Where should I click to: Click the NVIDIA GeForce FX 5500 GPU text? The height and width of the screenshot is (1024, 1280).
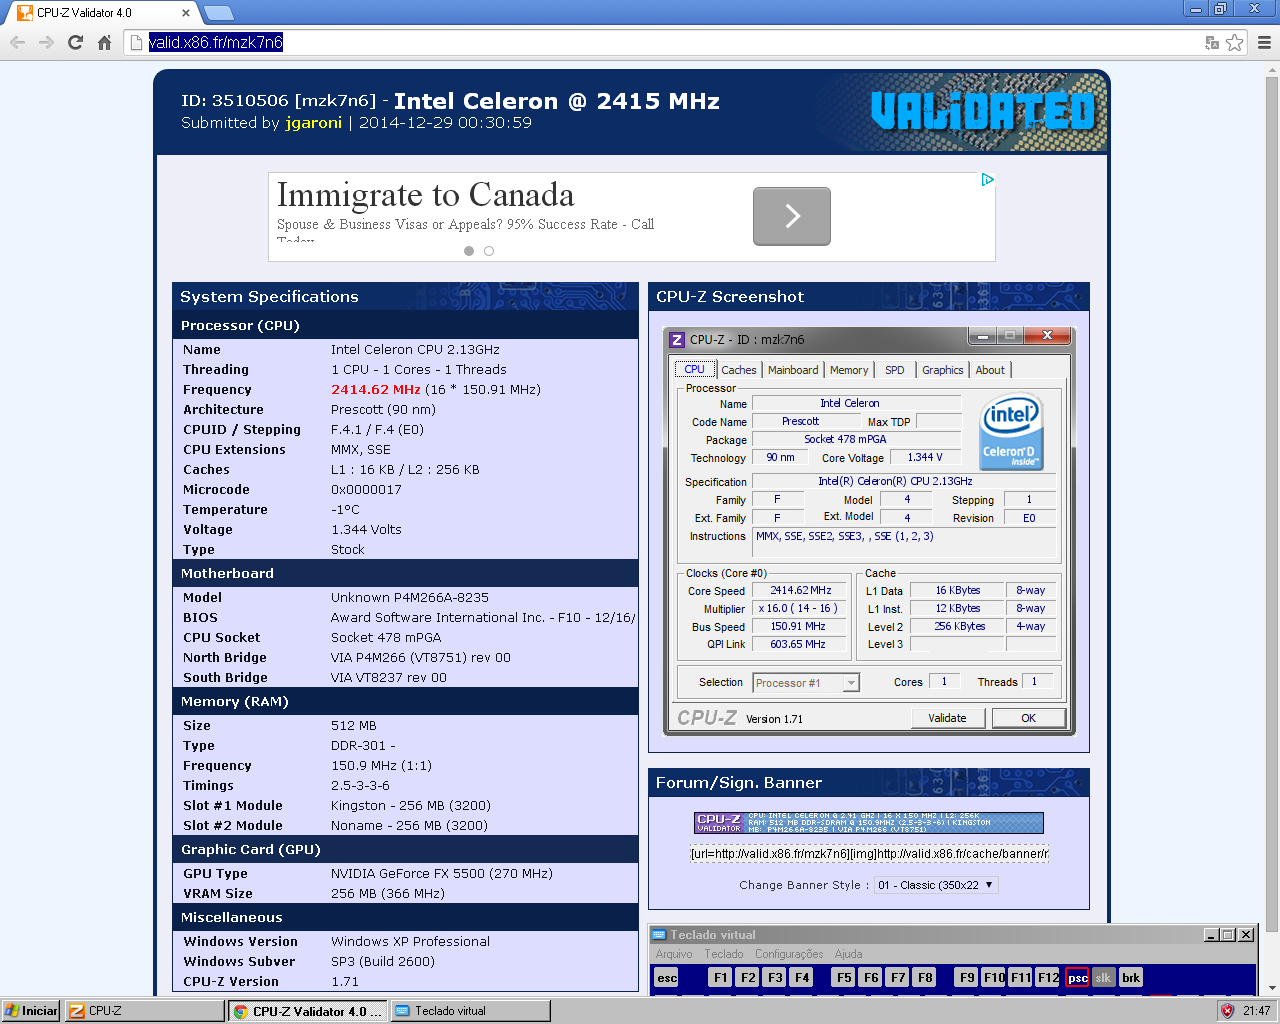coord(442,874)
